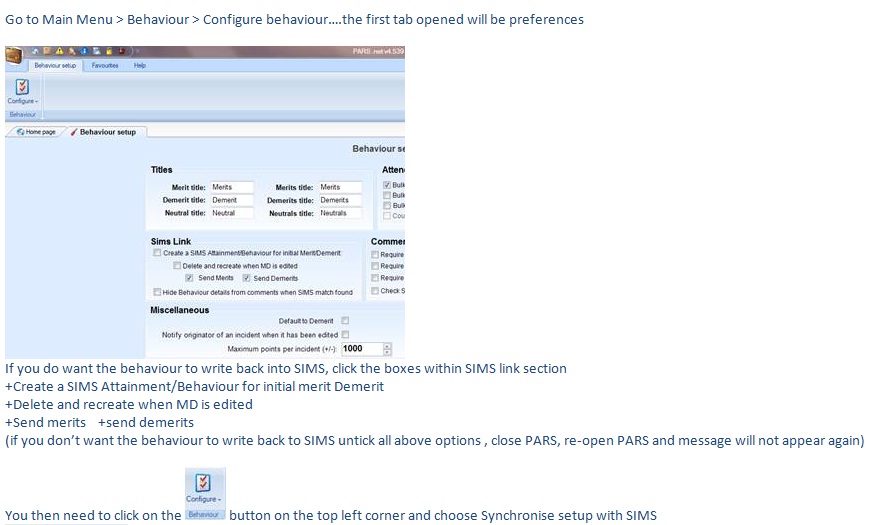This screenshot has width=870, height=525.
Task: Toggle the Send Merits checkbox
Action: 189,278
